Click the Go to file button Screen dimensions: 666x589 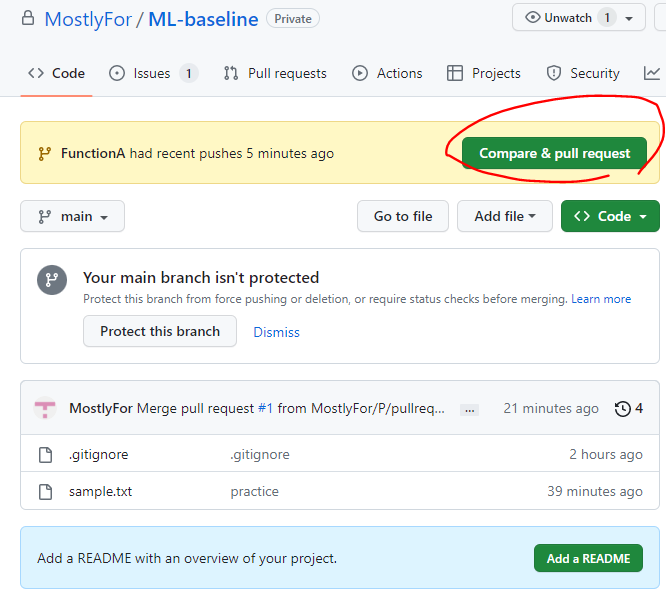(403, 217)
